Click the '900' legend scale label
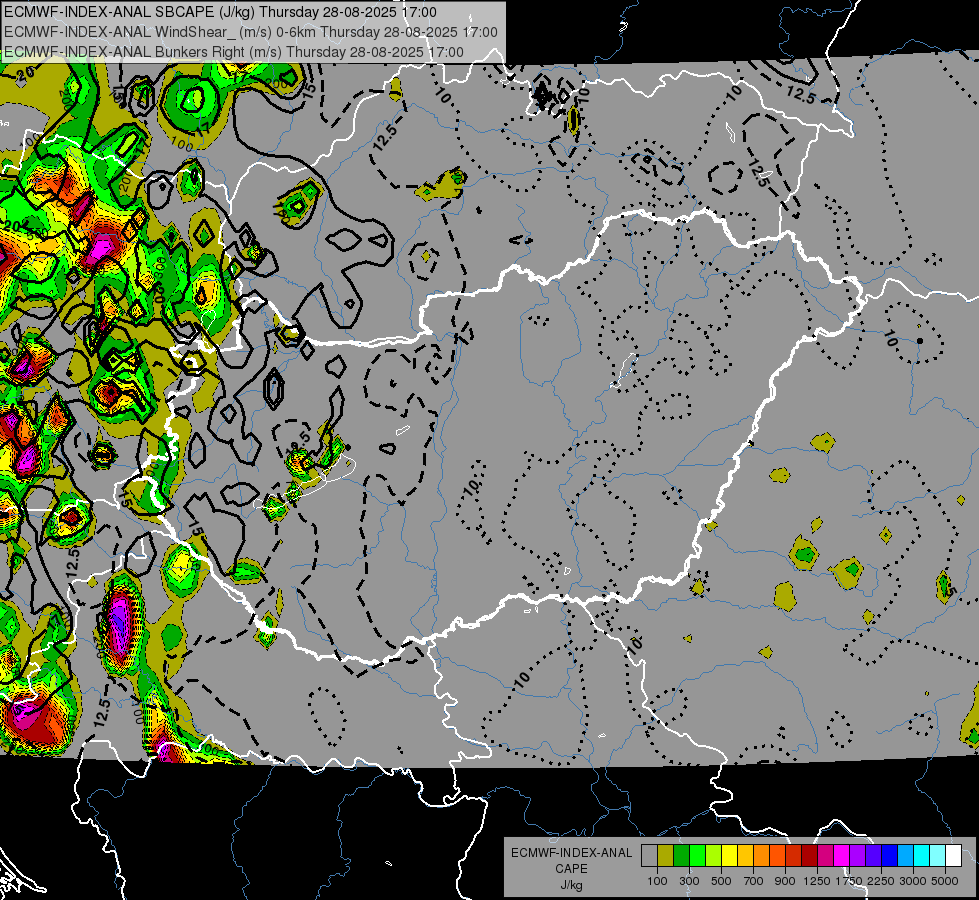The width and height of the screenshot is (979, 900). (x=785, y=881)
